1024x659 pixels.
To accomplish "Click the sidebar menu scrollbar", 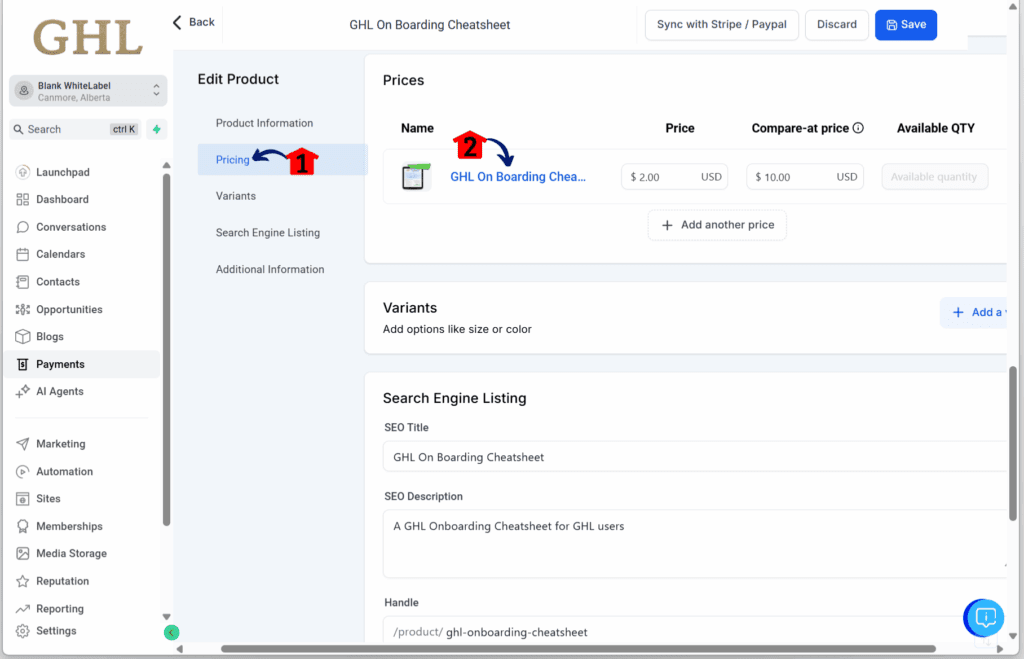I will coord(167,349).
